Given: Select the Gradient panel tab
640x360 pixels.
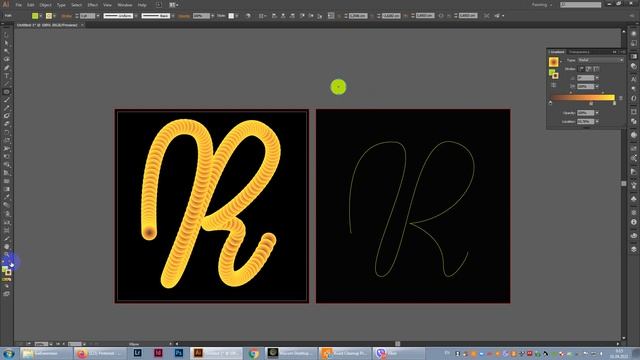Looking at the screenshot, I should pyautogui.click(x=557, y=52).
